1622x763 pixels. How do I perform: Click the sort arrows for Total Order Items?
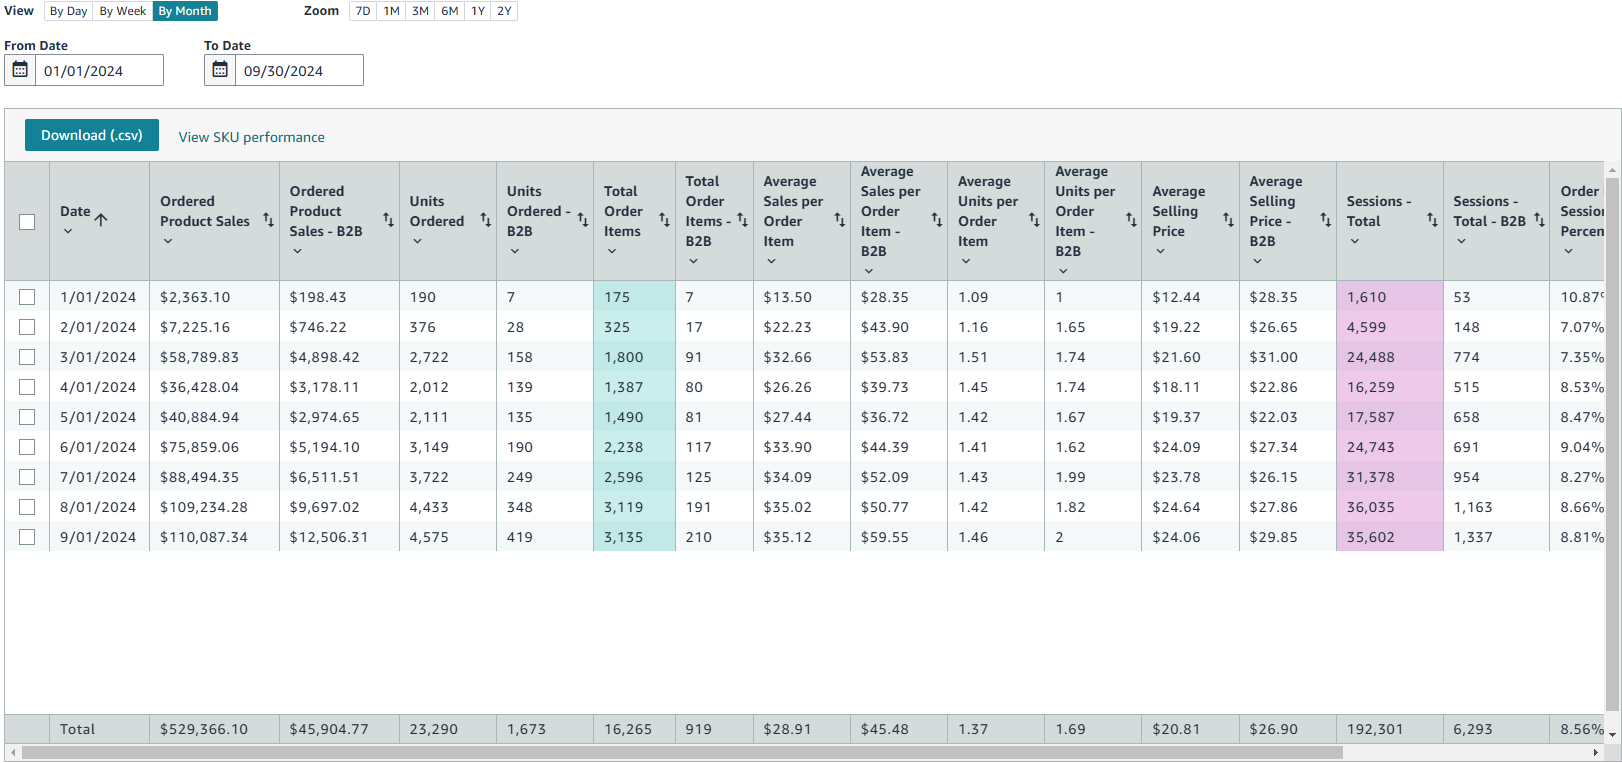tap(664, 220)
